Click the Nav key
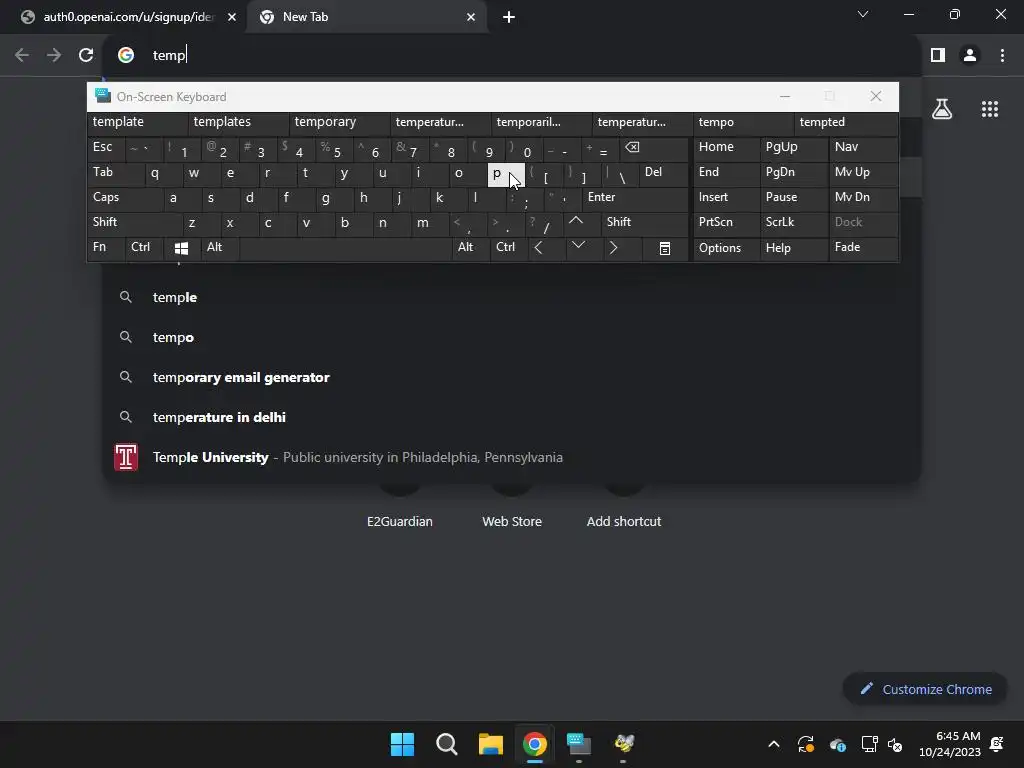This screenshot has width=1024, height=768. coord(863,148)
